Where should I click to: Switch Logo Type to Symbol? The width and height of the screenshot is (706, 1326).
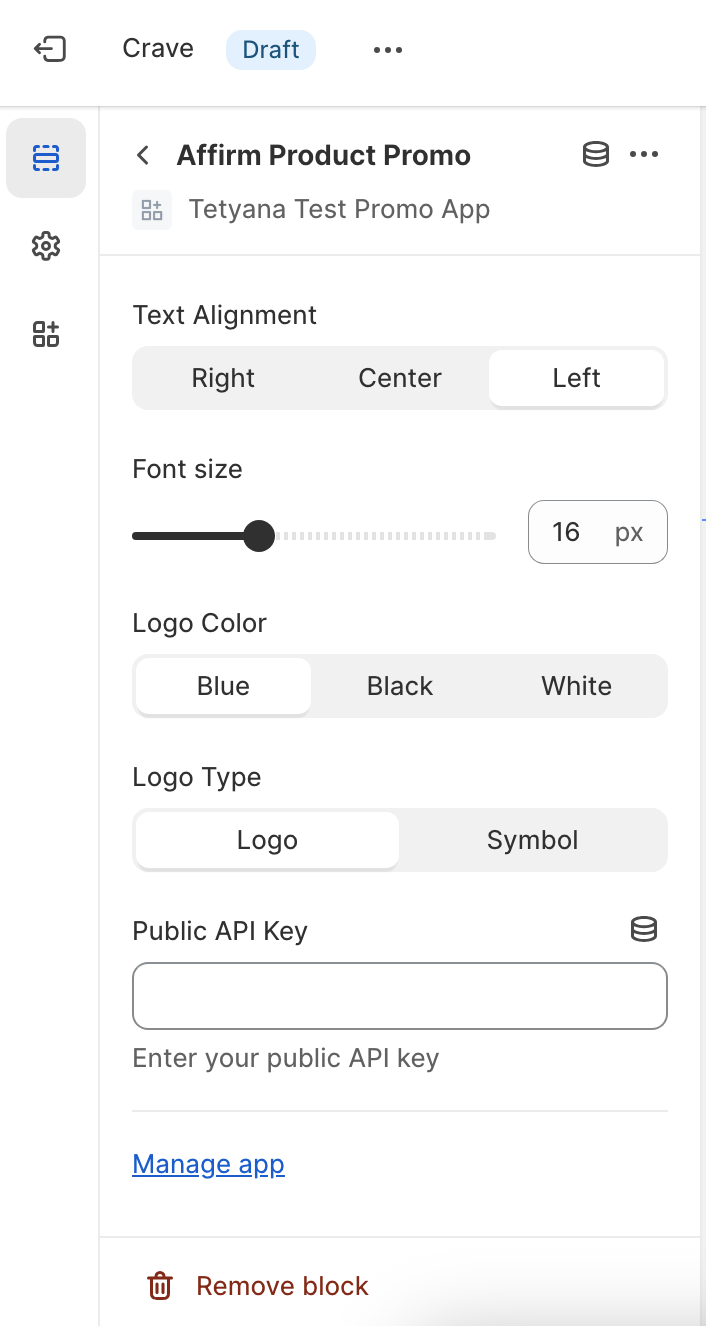(533, 840)
